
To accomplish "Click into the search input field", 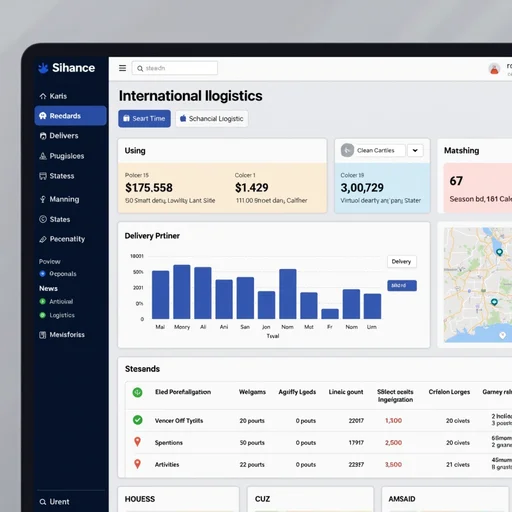I will (x=175, y=68).
